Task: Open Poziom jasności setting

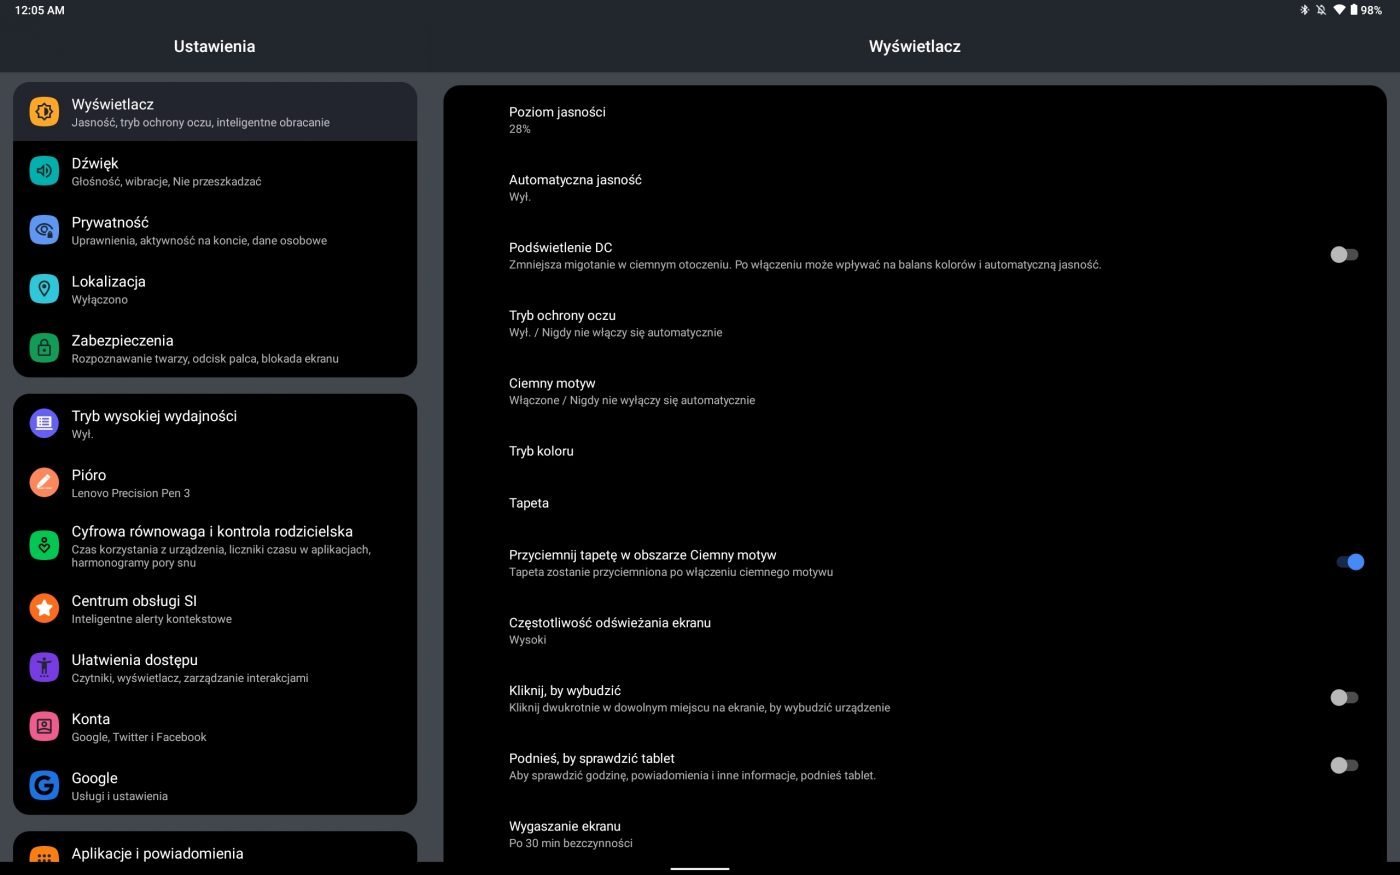Action: click(915, 120)
